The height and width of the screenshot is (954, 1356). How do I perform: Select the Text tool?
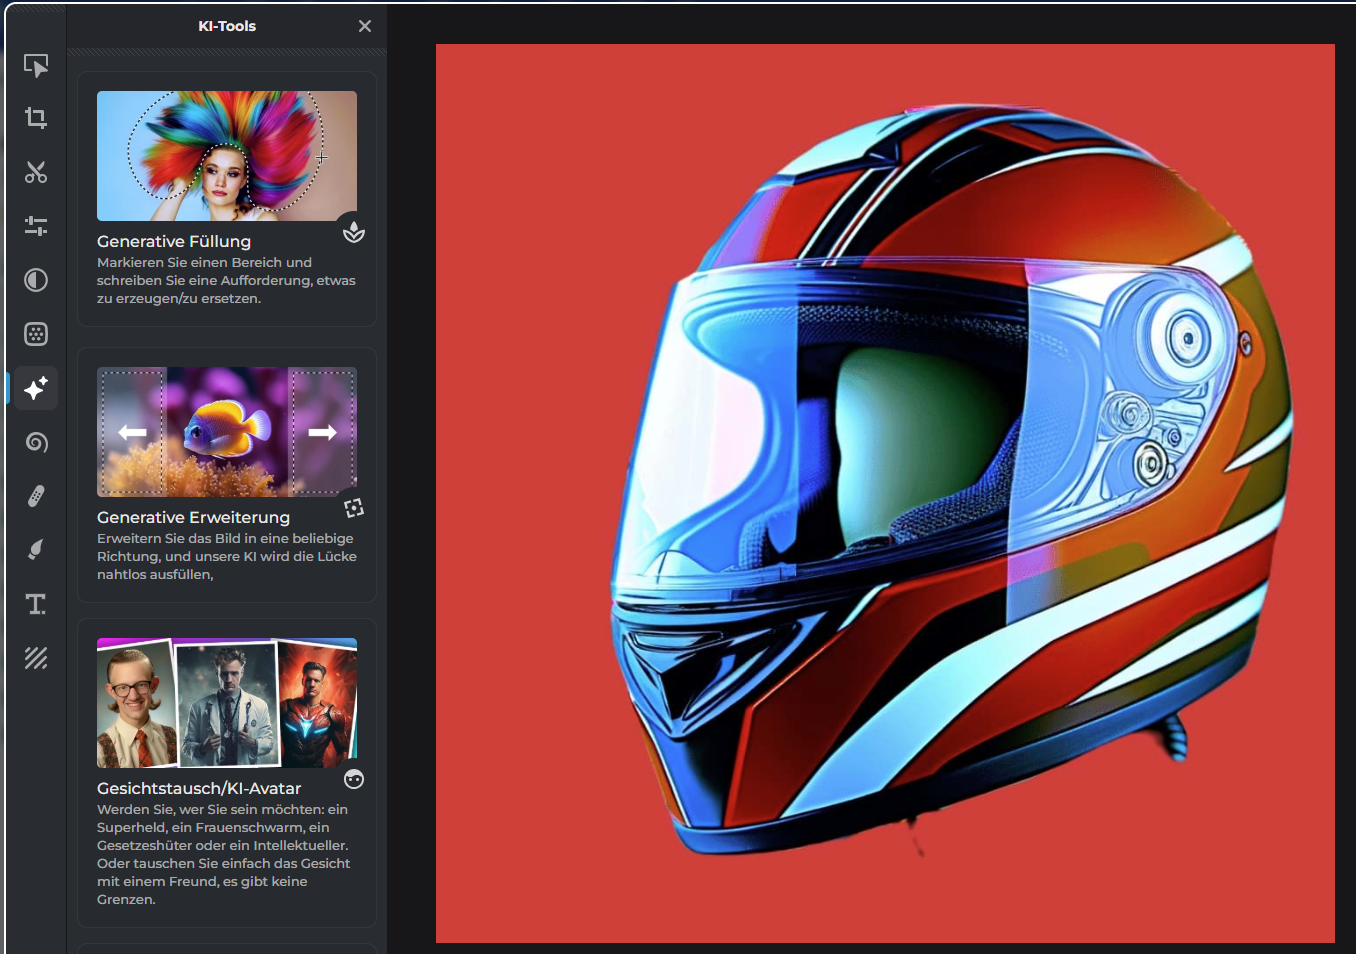(36, 604)
